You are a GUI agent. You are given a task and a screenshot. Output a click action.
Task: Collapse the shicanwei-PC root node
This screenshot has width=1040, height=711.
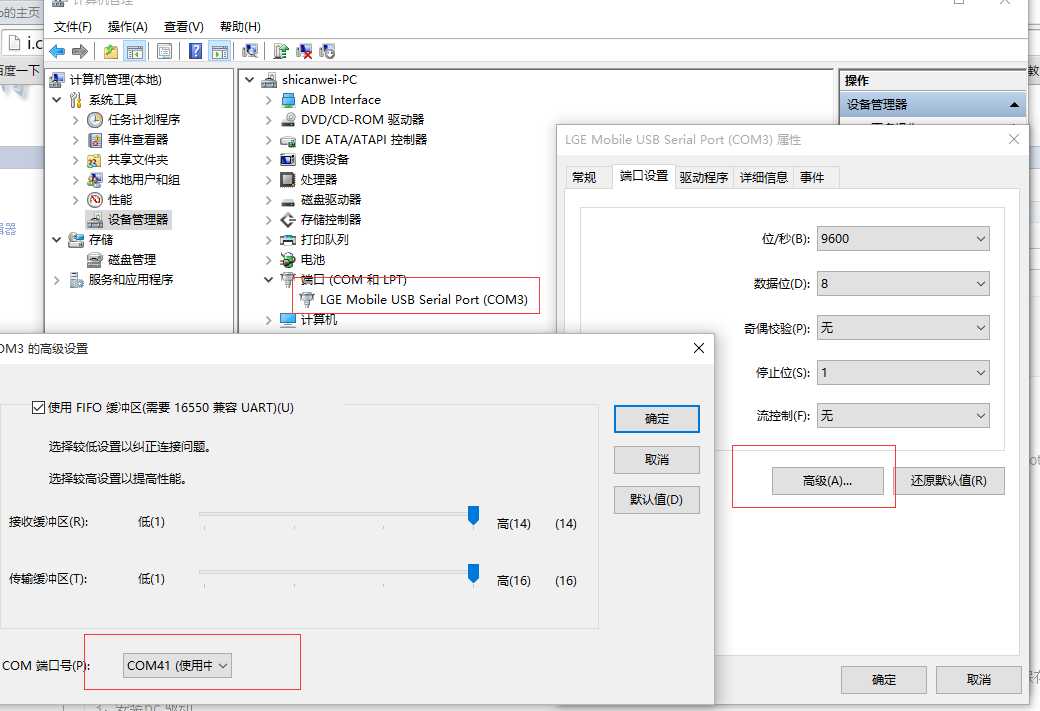click(x=249, y=80)
